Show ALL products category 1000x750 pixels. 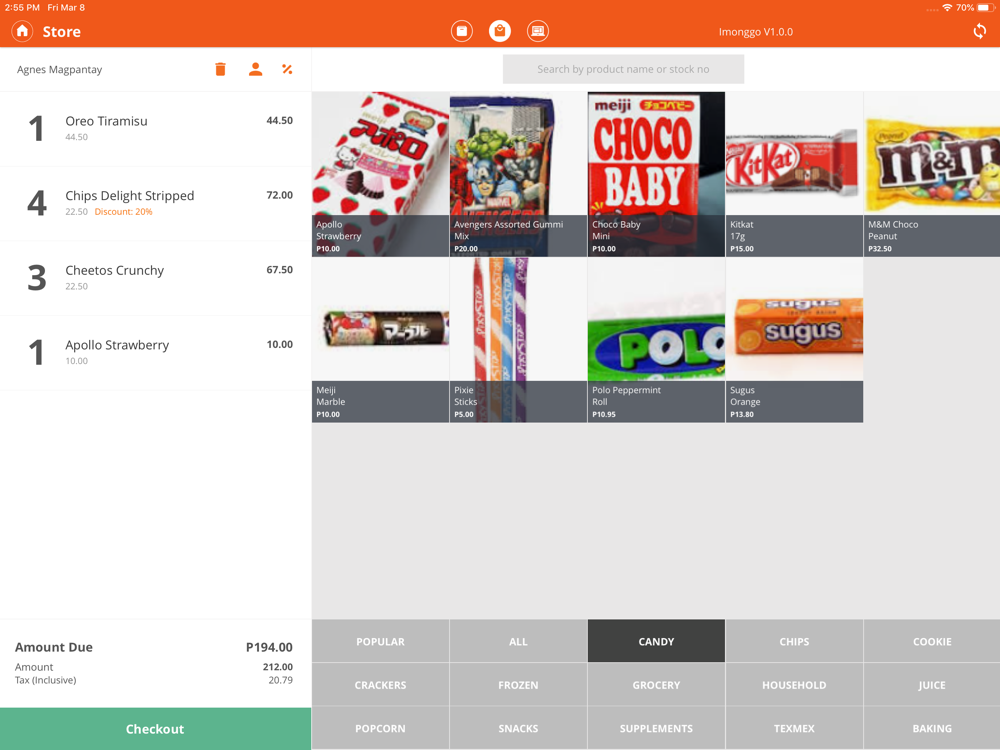pyautogui.click(x=518, y=642)
